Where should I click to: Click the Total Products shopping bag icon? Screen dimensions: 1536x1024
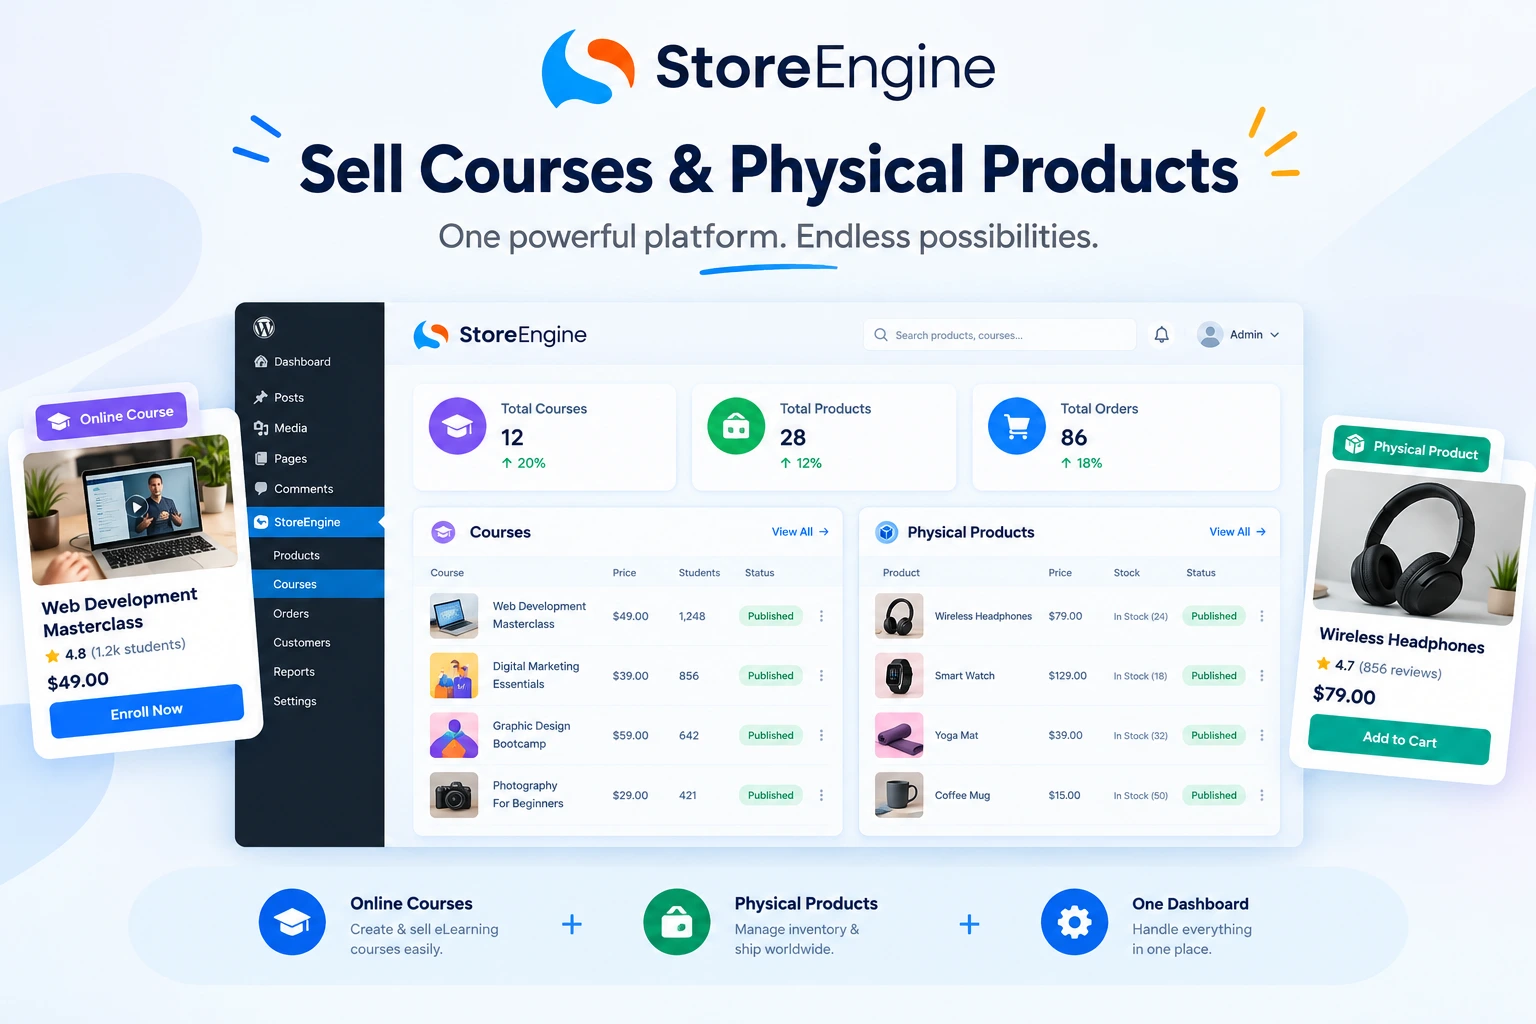click(736, 426)
